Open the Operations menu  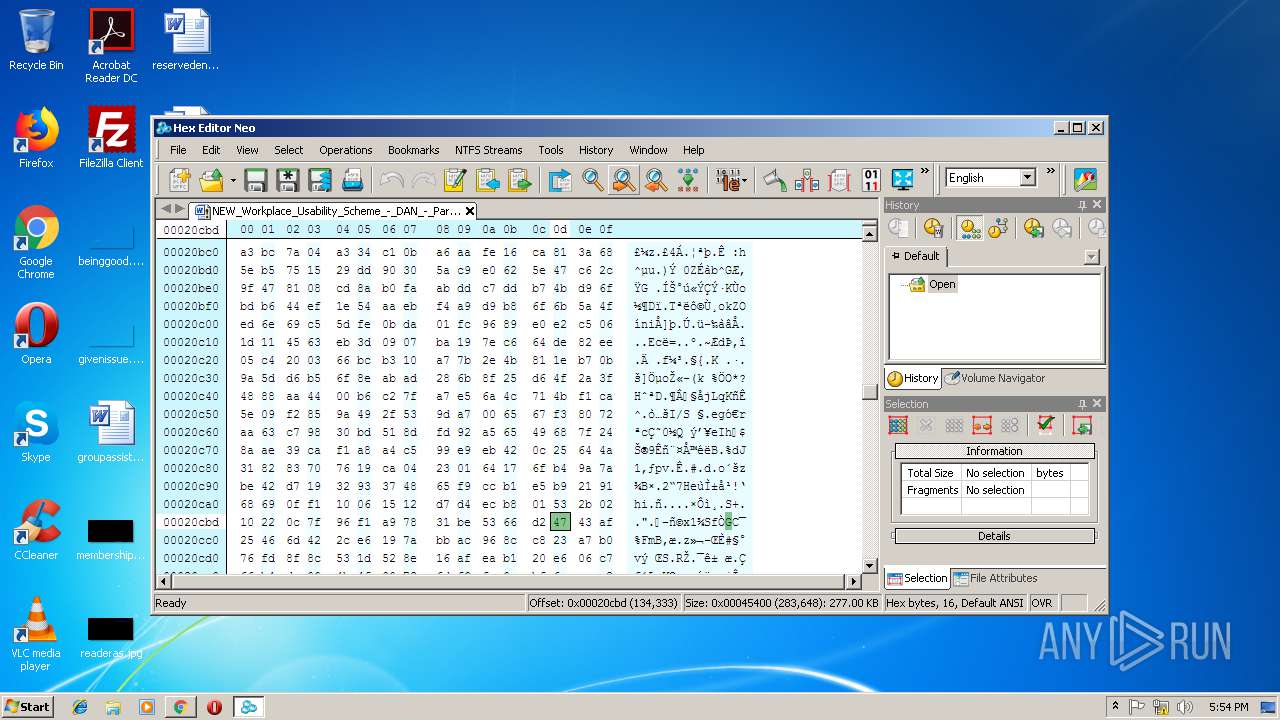pos(346,150)
